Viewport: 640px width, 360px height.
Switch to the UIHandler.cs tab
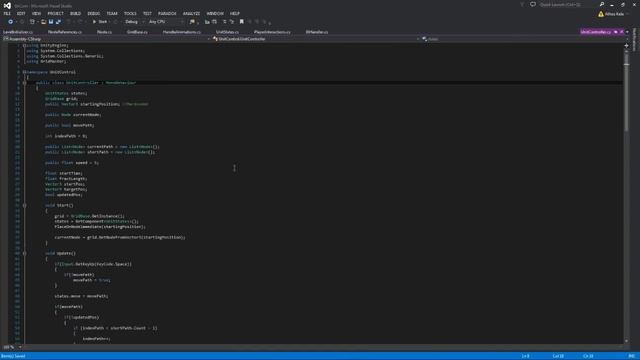(x=316, y=32)
